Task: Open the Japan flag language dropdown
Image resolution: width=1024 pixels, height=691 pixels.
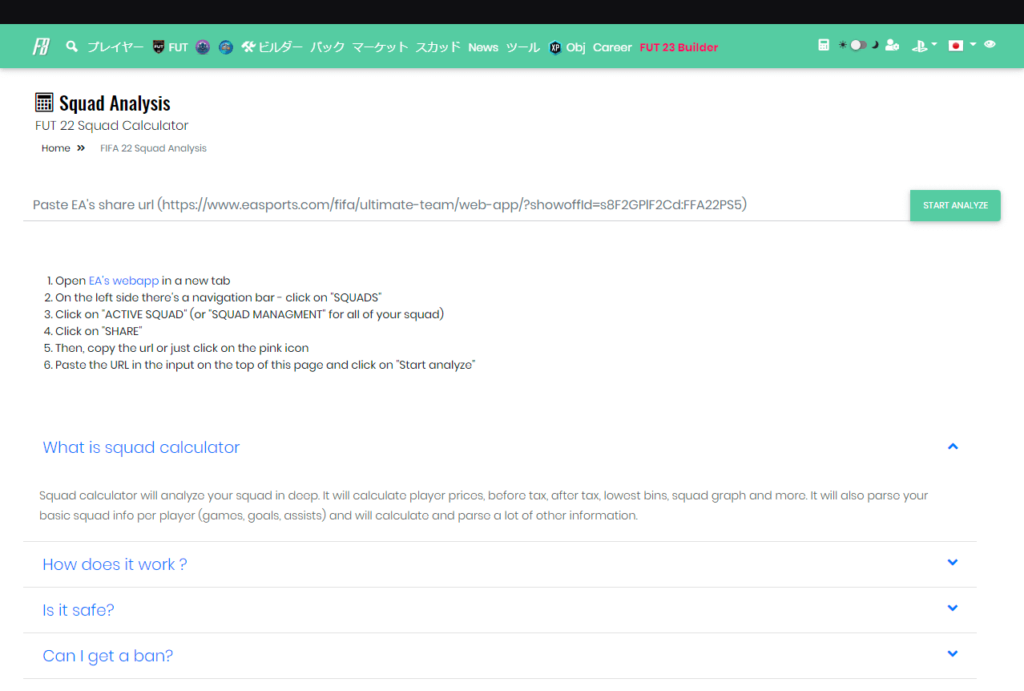Action: click(963, 45)
